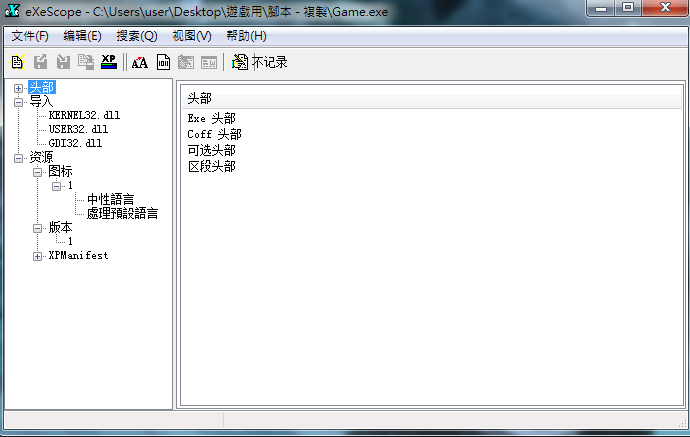Select 图标 in the tree
690x437 pixels.
coord(60,171)
